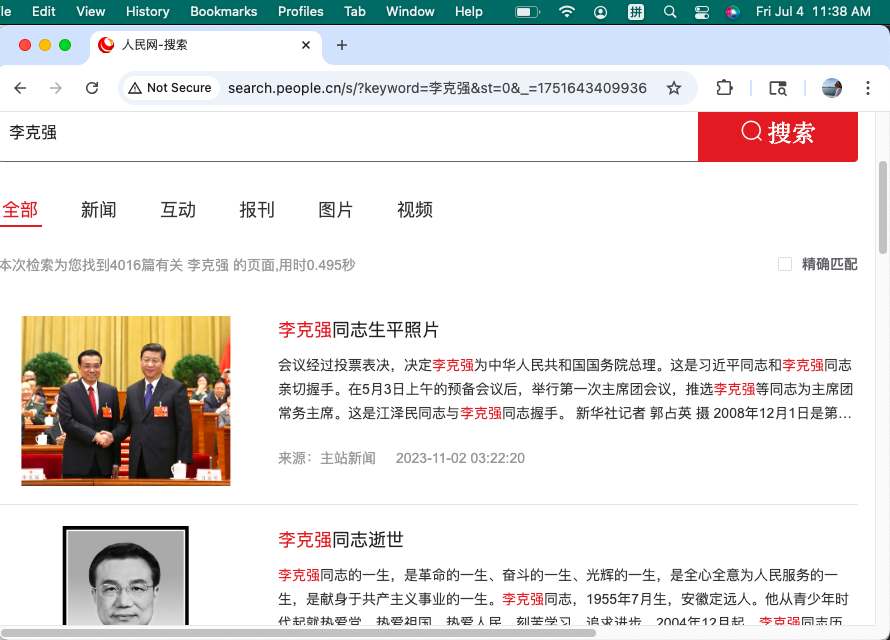
Task: Reload the page with refresh icon
Action: 92,88
